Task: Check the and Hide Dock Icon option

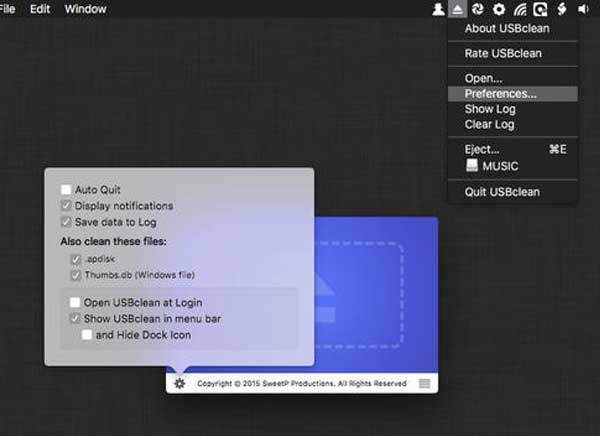Action: 87,335
